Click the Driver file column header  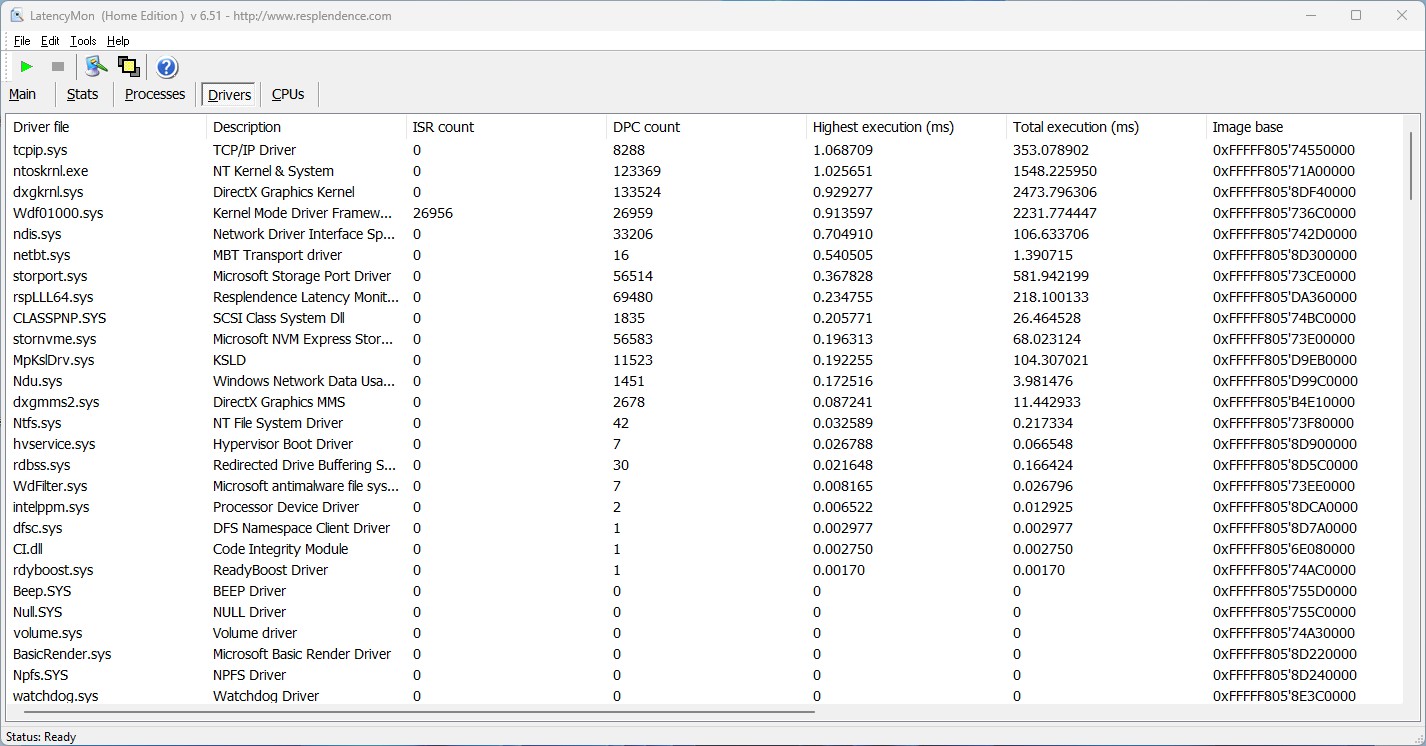tap(42, 127)
